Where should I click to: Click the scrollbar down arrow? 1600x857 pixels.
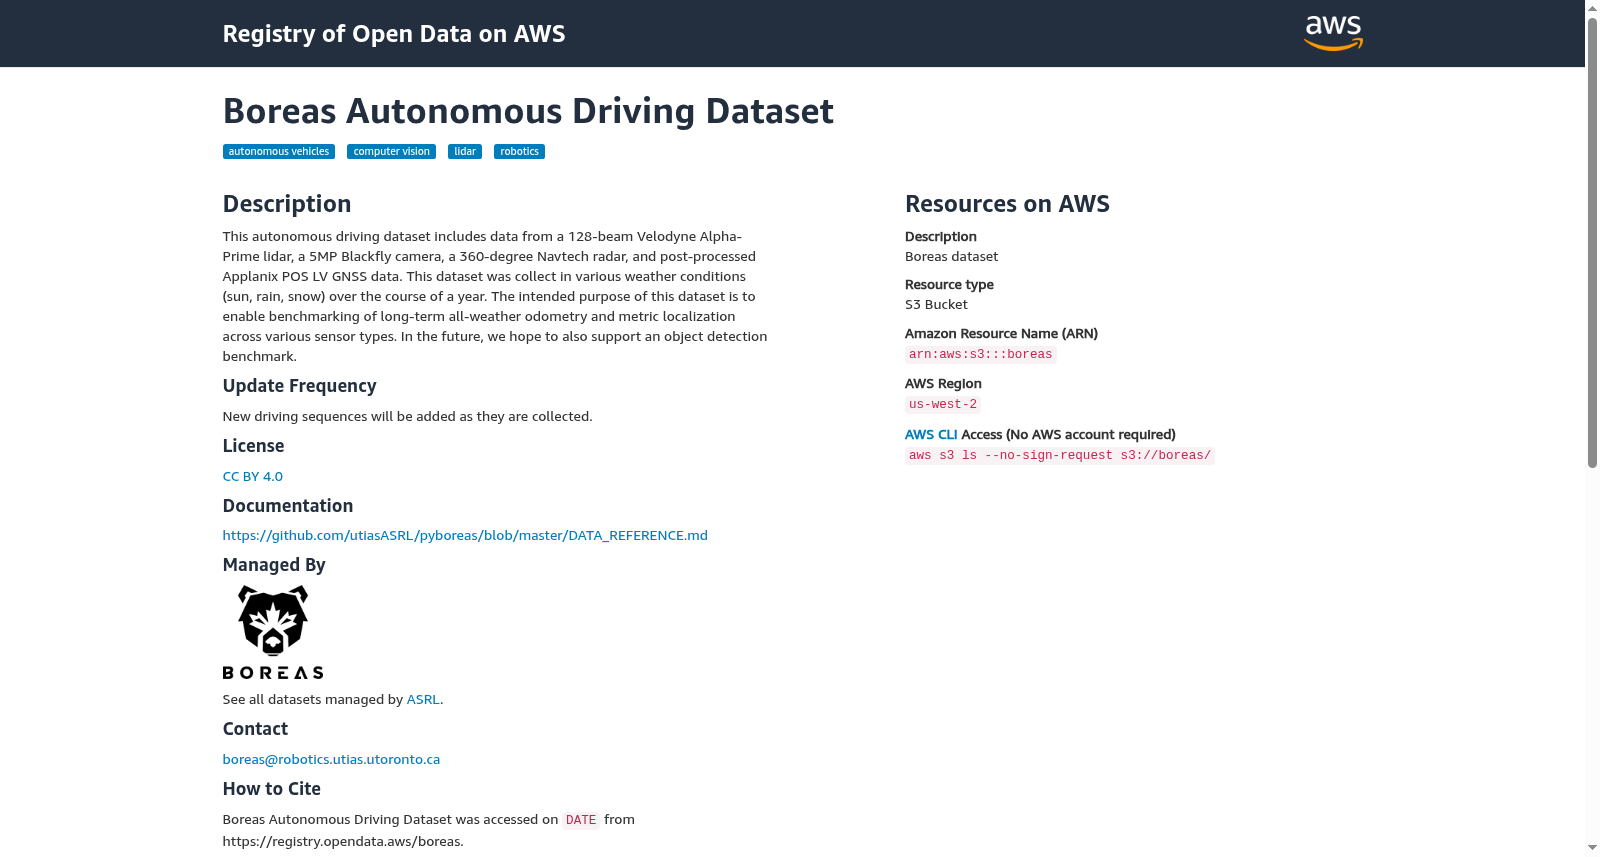click(x=1592, y=848)
